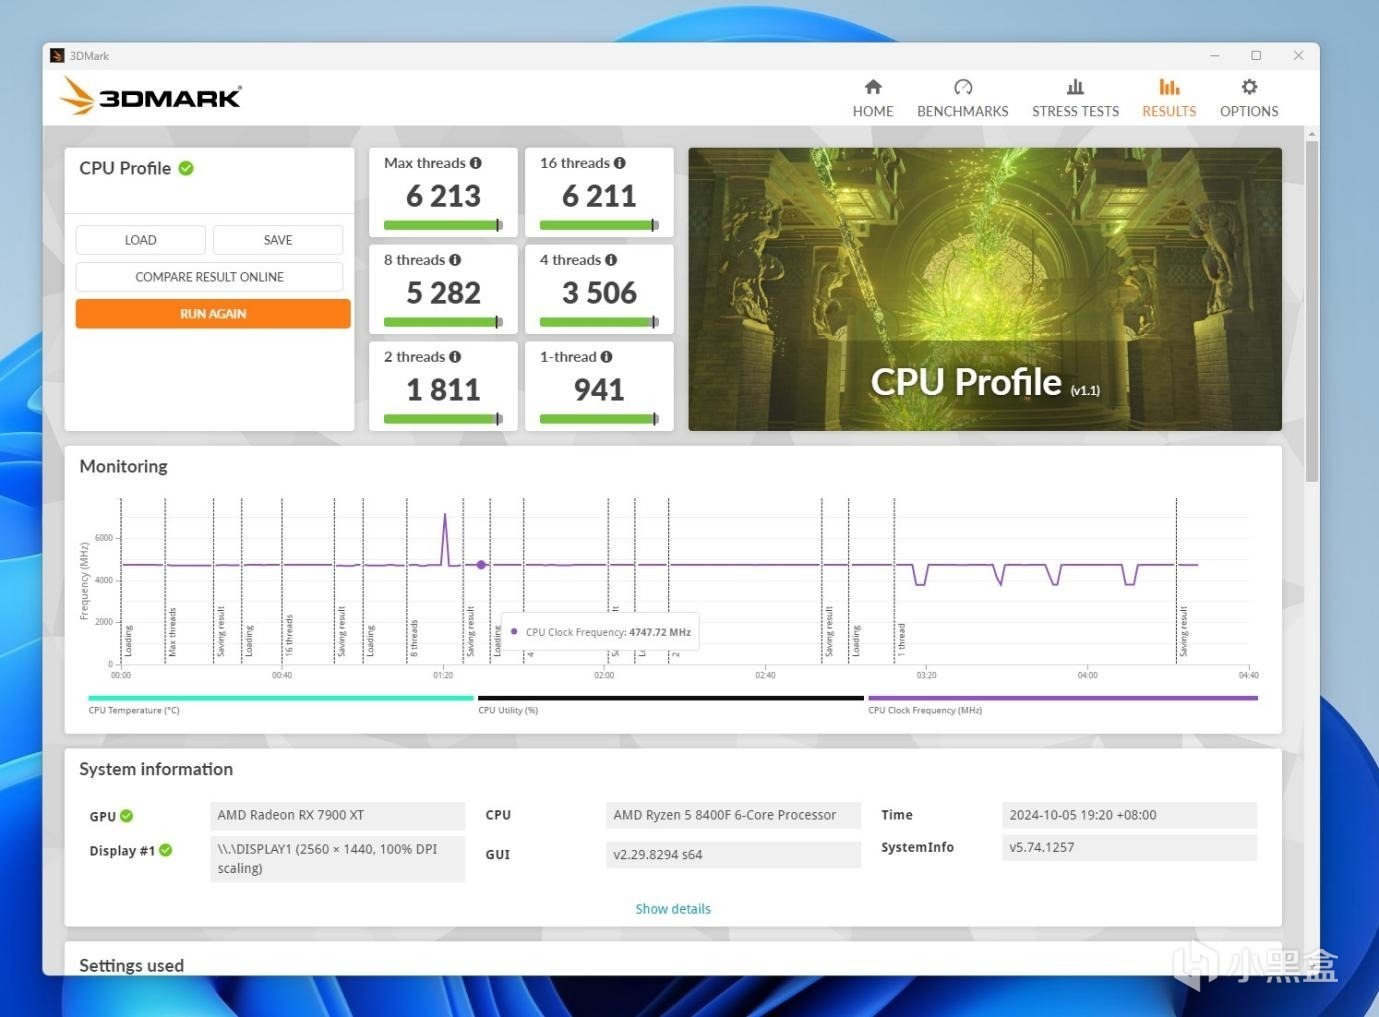Viewport: 1379px width, 1017px height.
Task: Toggle CPU Clock Frequency legend
Action: coord(1062,704)
